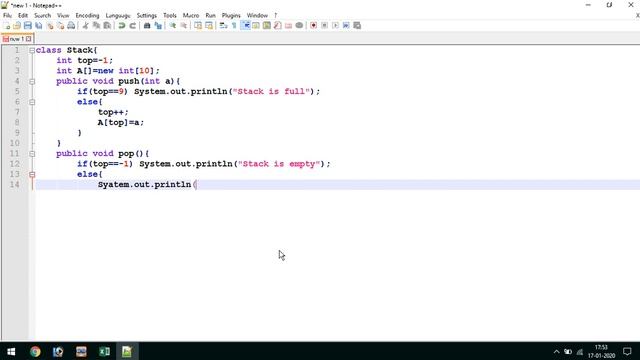640x360 pixels.
Task: Undo the last edit from the toolbar
Action: click(122, 26)
